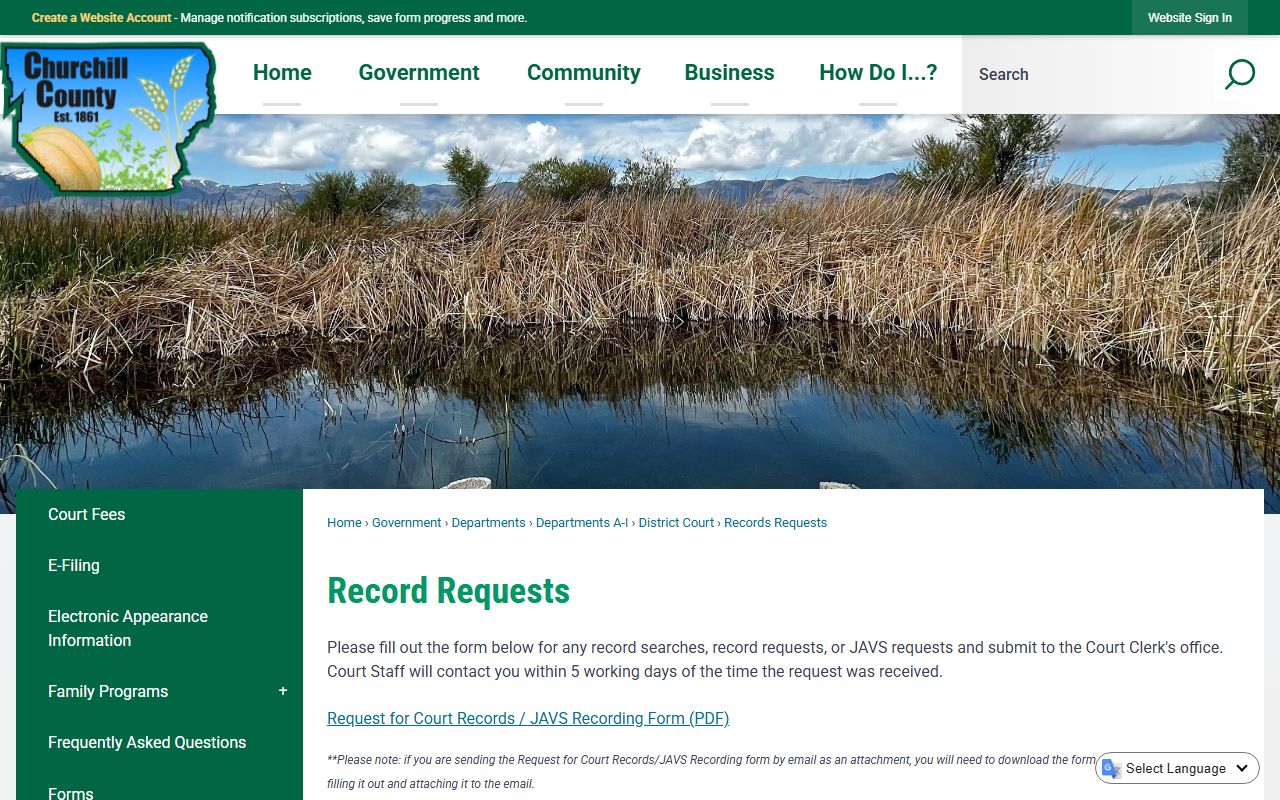Screen dimensions: 1280x800
Task: Expand the Family Programs submenu
Action: click(283, 691)
